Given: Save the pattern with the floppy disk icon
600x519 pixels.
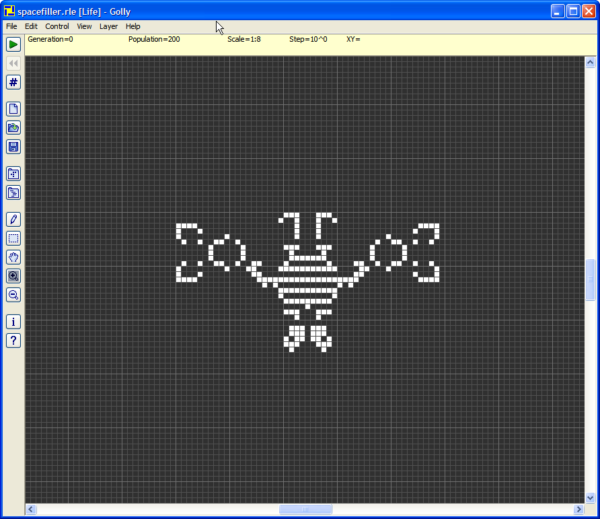Looking at the screenshot, I should click(13, 147).
